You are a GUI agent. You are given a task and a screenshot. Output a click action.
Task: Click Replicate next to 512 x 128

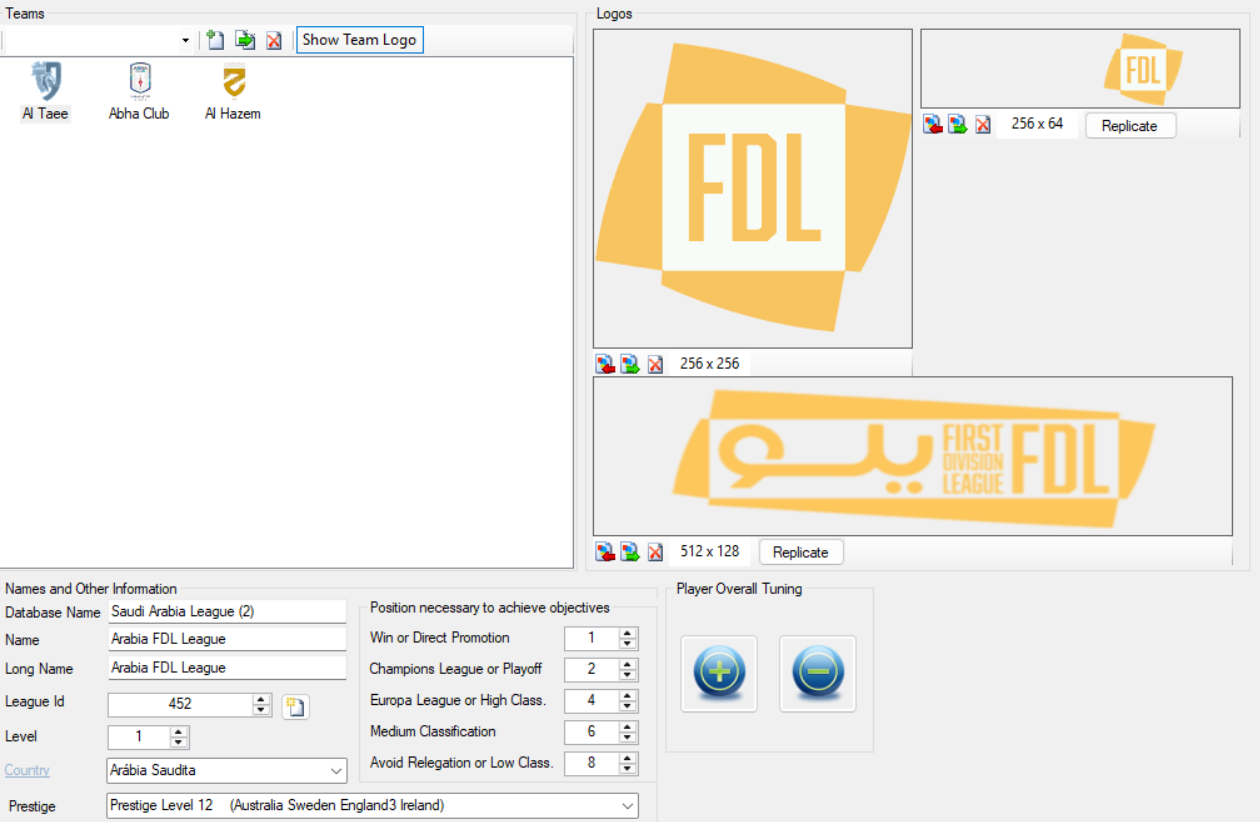coord(801,552)
